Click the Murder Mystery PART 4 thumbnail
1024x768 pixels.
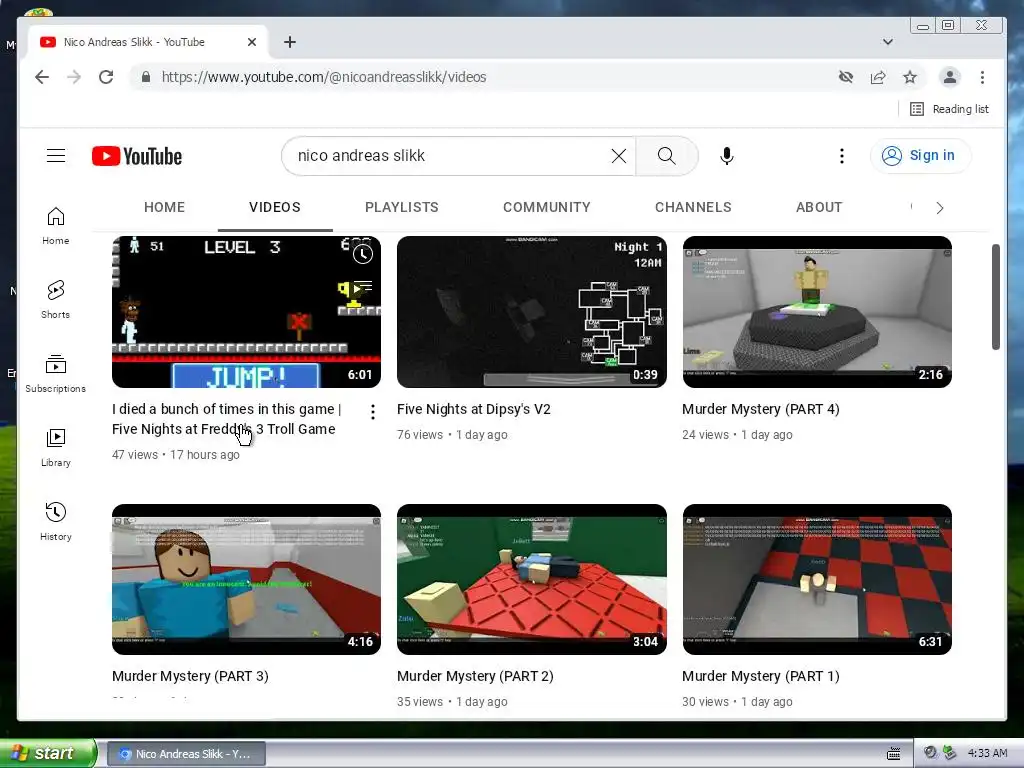click(x=817, y=312)
